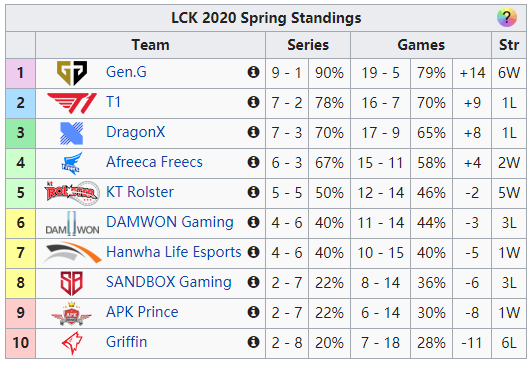
Task: Show info popup for Afreeca Freecs
Action: coord(253,162)
